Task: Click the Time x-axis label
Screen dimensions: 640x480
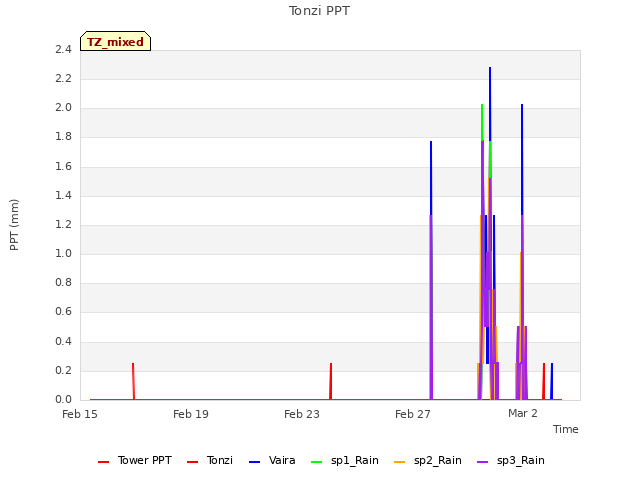Action: click(x=566, y=429)
